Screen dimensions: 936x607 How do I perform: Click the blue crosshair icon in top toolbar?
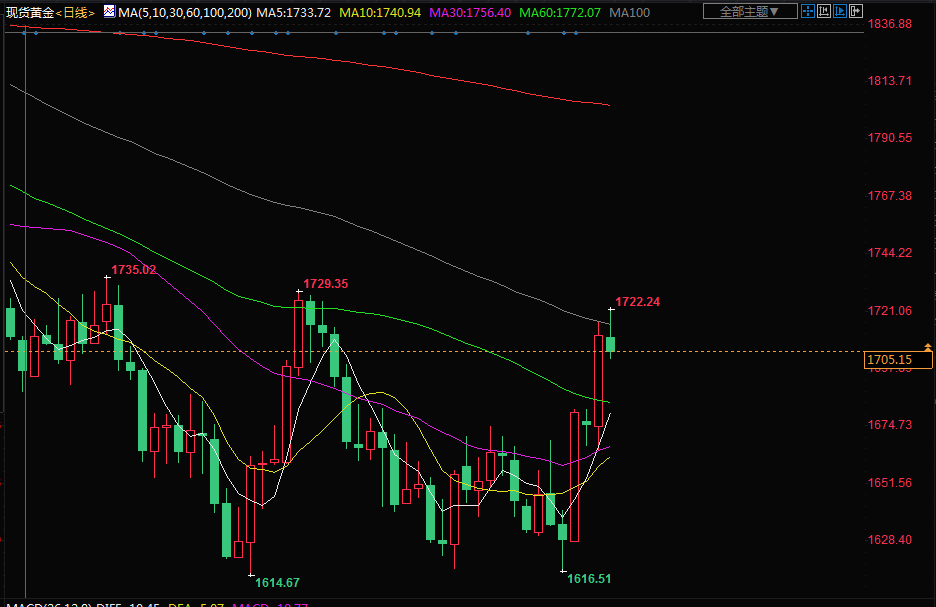[x=806, y=12]
